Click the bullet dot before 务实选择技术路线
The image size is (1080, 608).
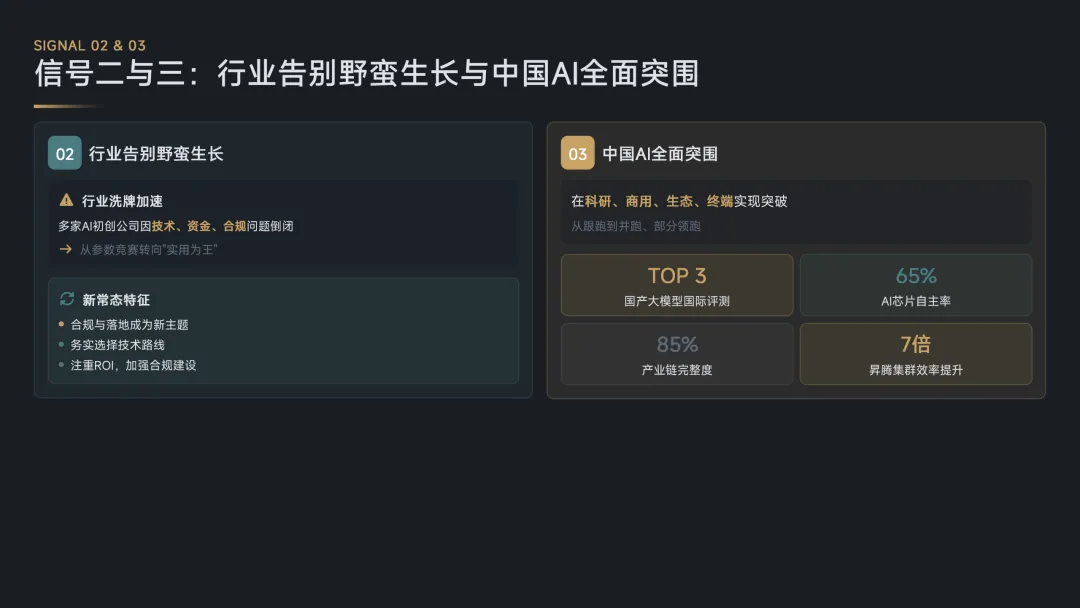pos(62,345)
